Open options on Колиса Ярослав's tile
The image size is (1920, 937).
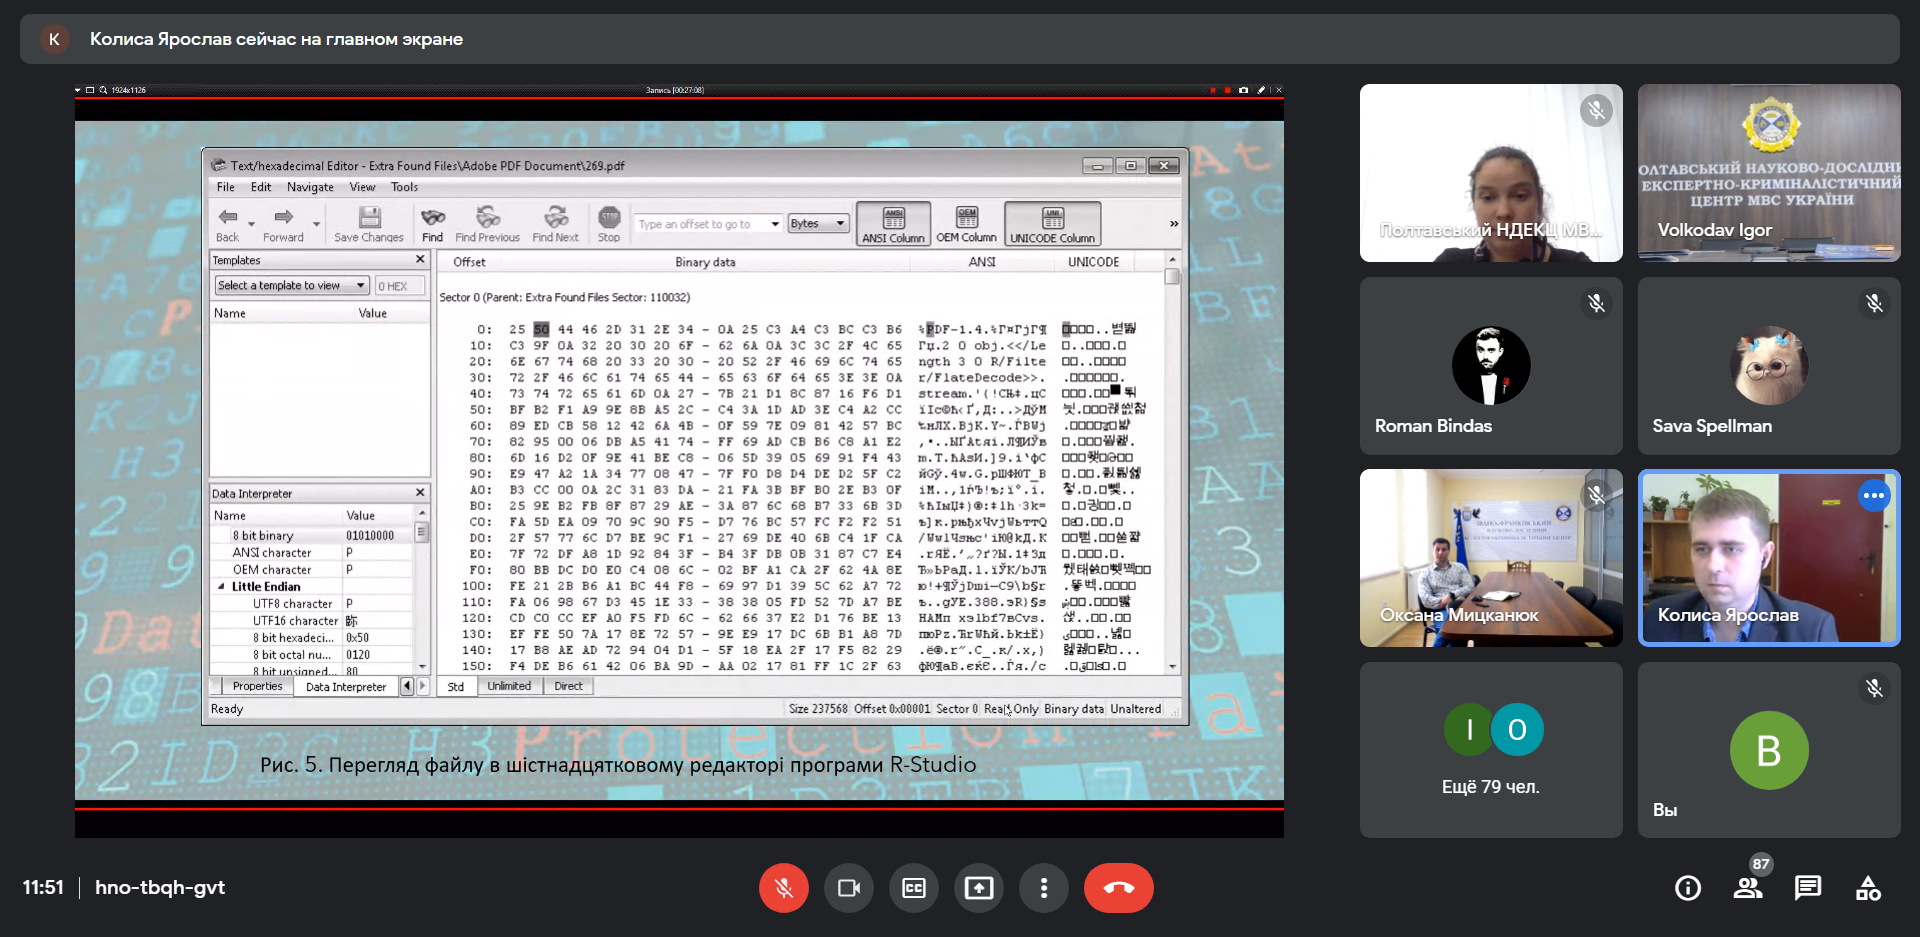(1874, 496)
